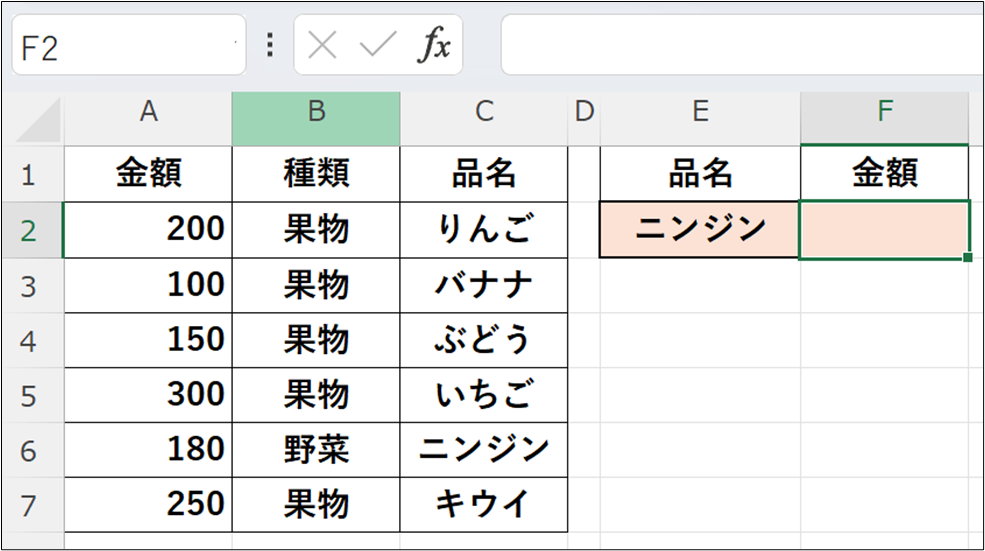Click inside the formula bar input
The height and width of the screenshot is (551, 985).
click(x=740, y=45)
